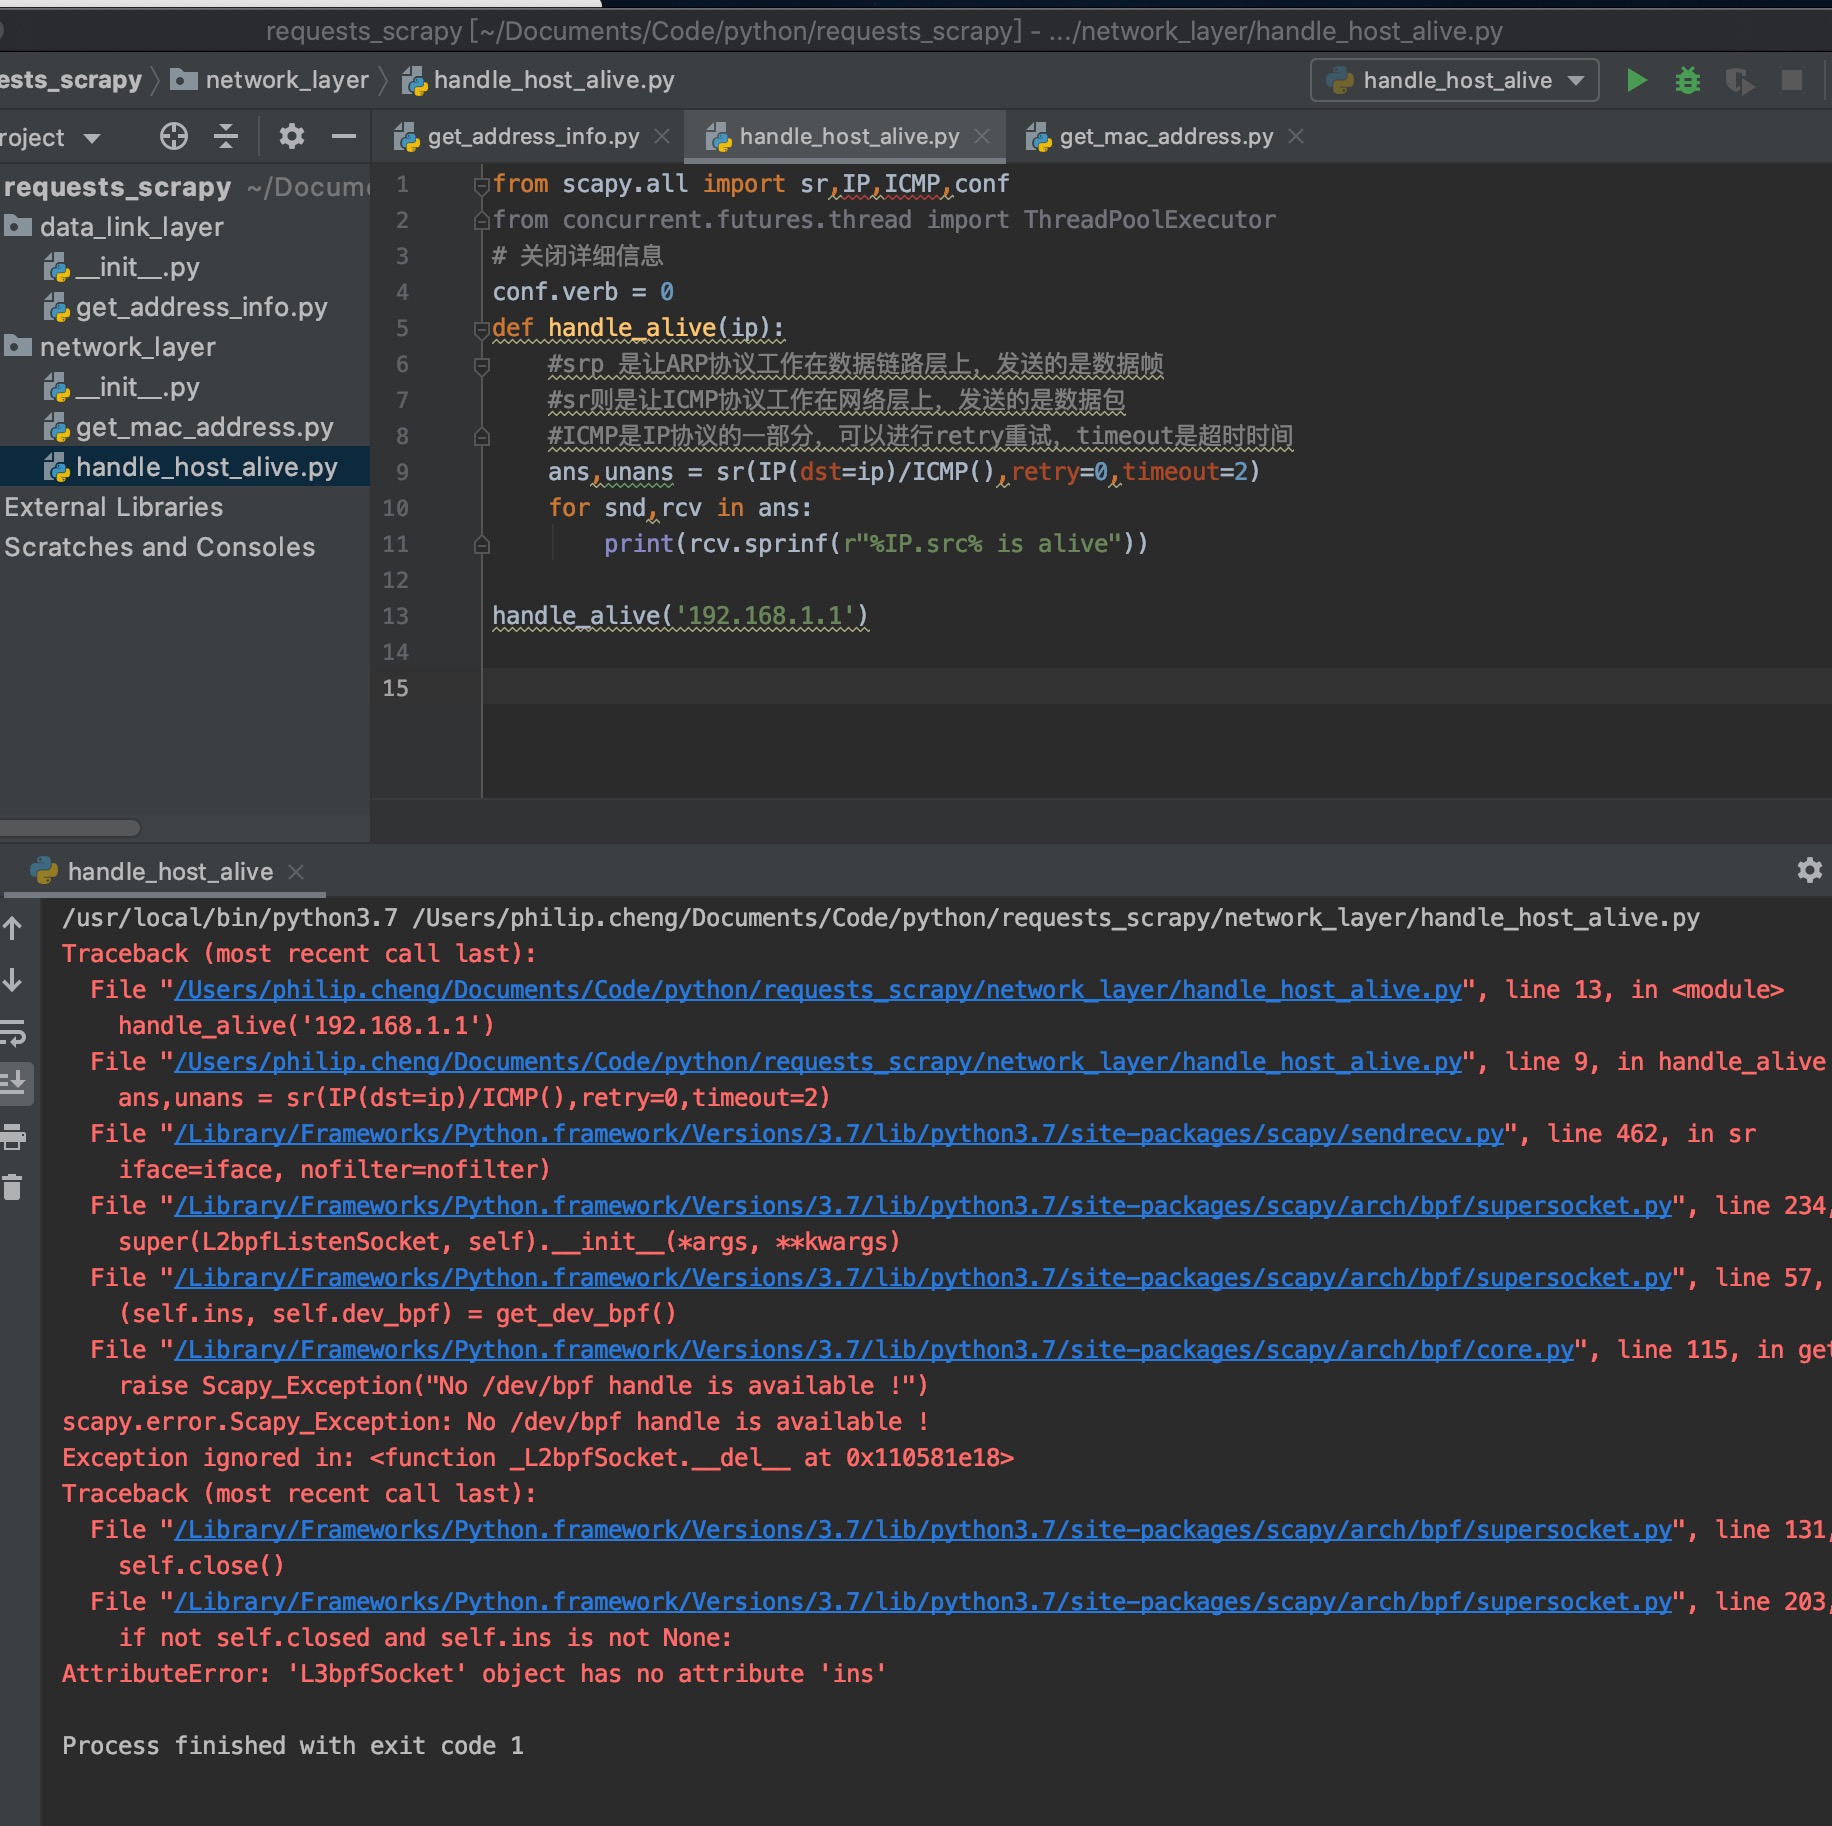Click the conf.verb = 0 statement
1832x1826 pixels.
click(x=583, y=292)
